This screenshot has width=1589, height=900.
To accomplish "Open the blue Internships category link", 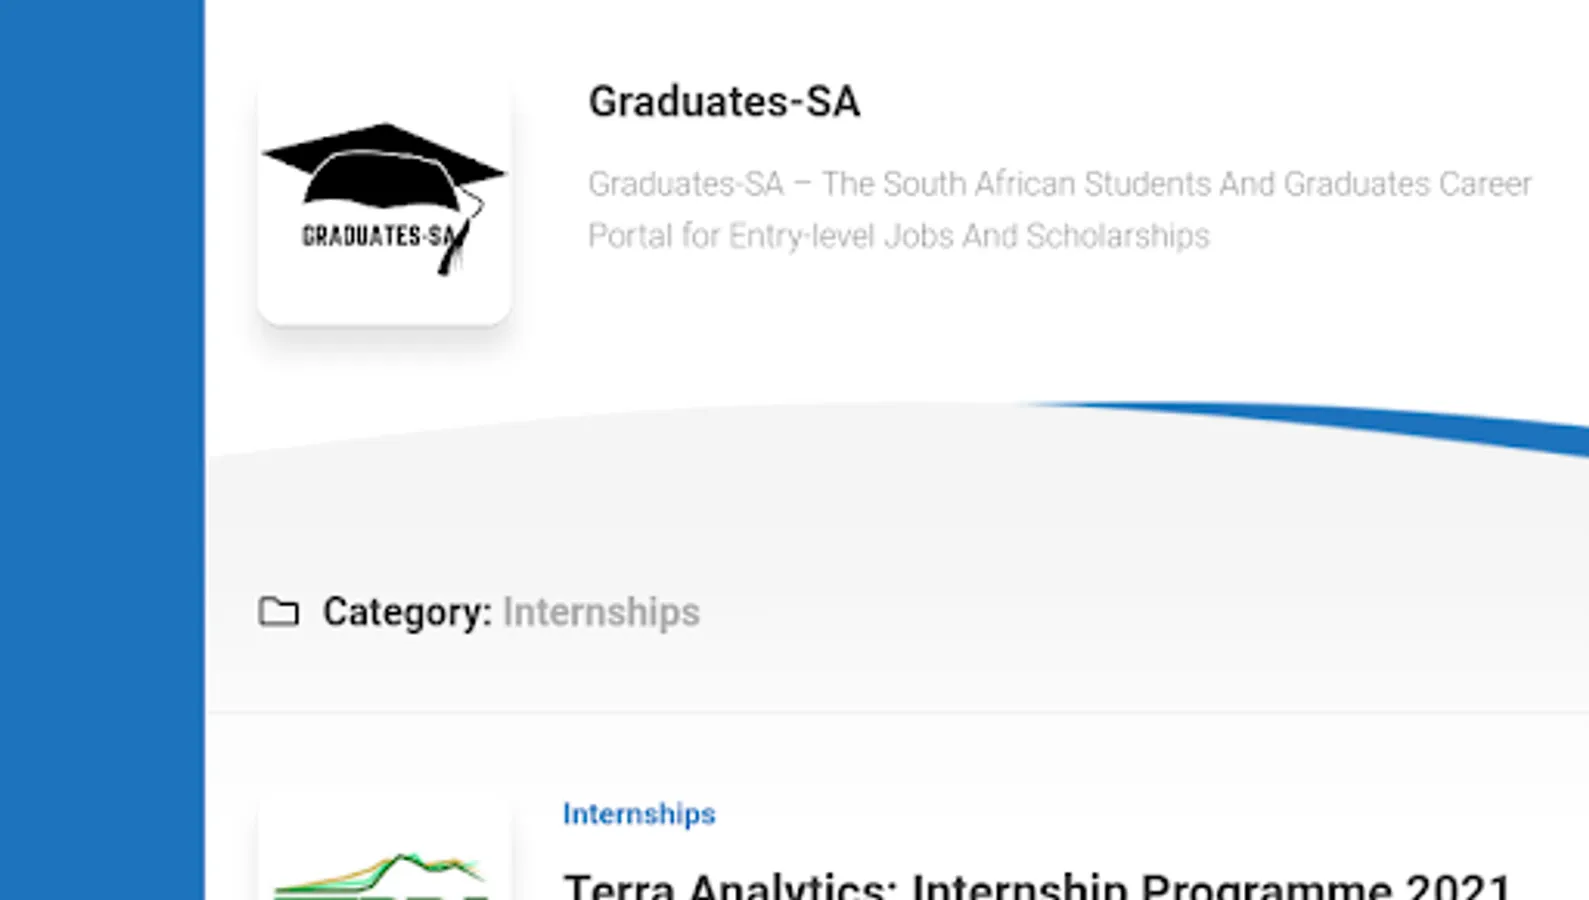I will tap(639, 814).
